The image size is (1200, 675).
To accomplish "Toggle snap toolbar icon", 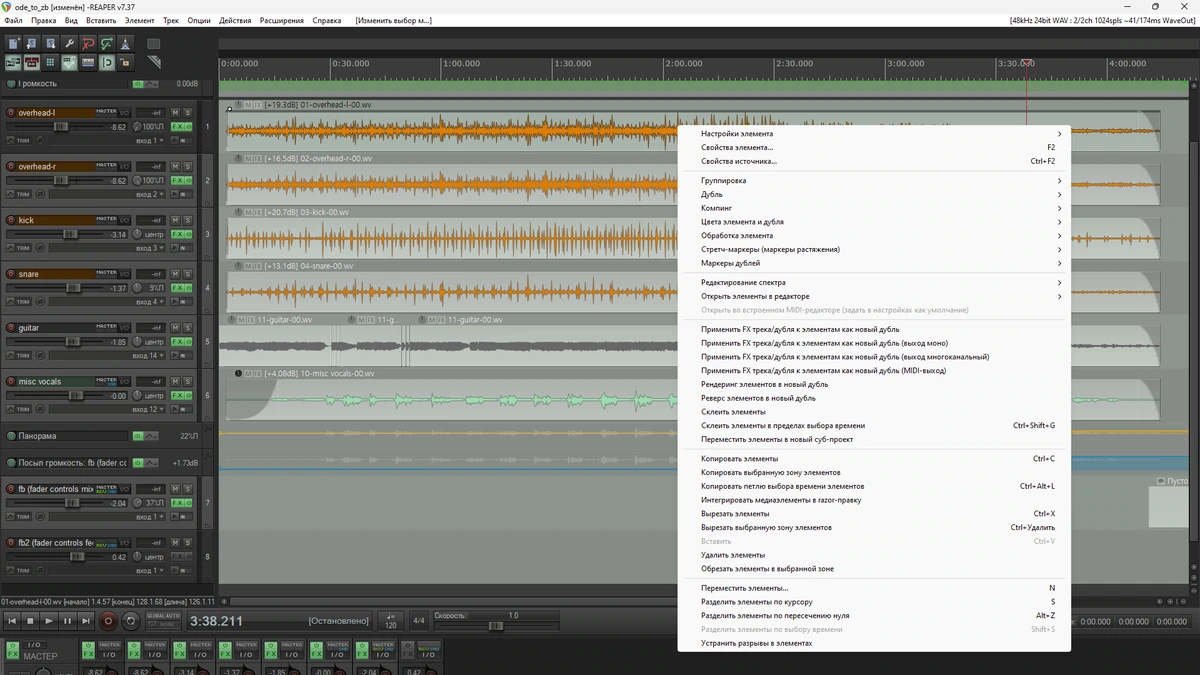I will point(107,63).
